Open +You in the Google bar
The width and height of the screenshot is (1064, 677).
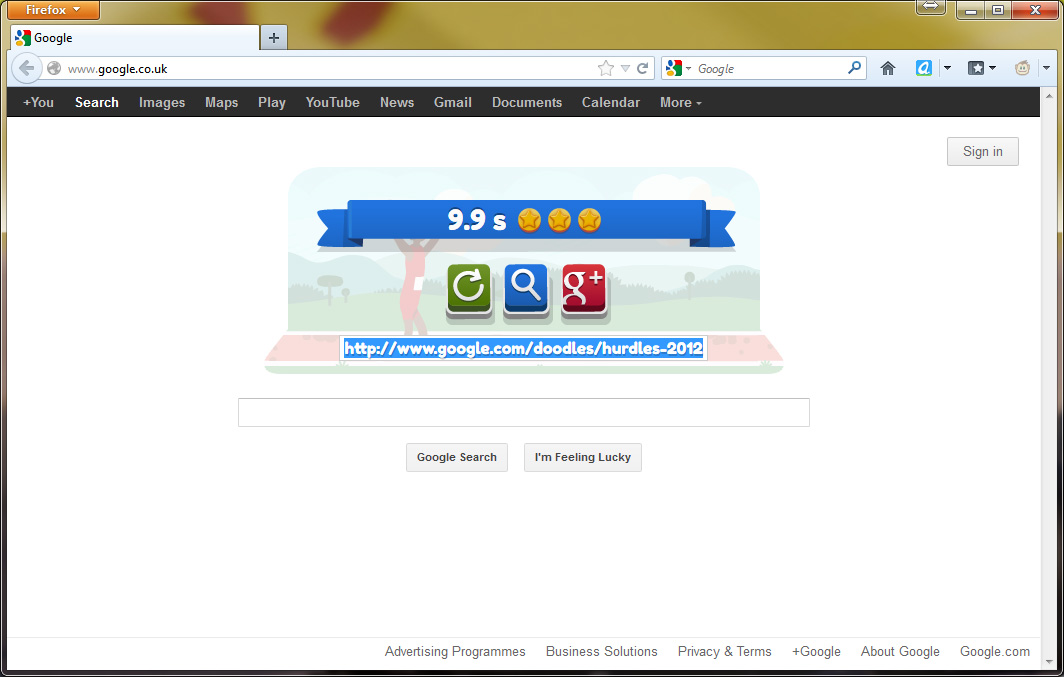click(x=38, y=102)
